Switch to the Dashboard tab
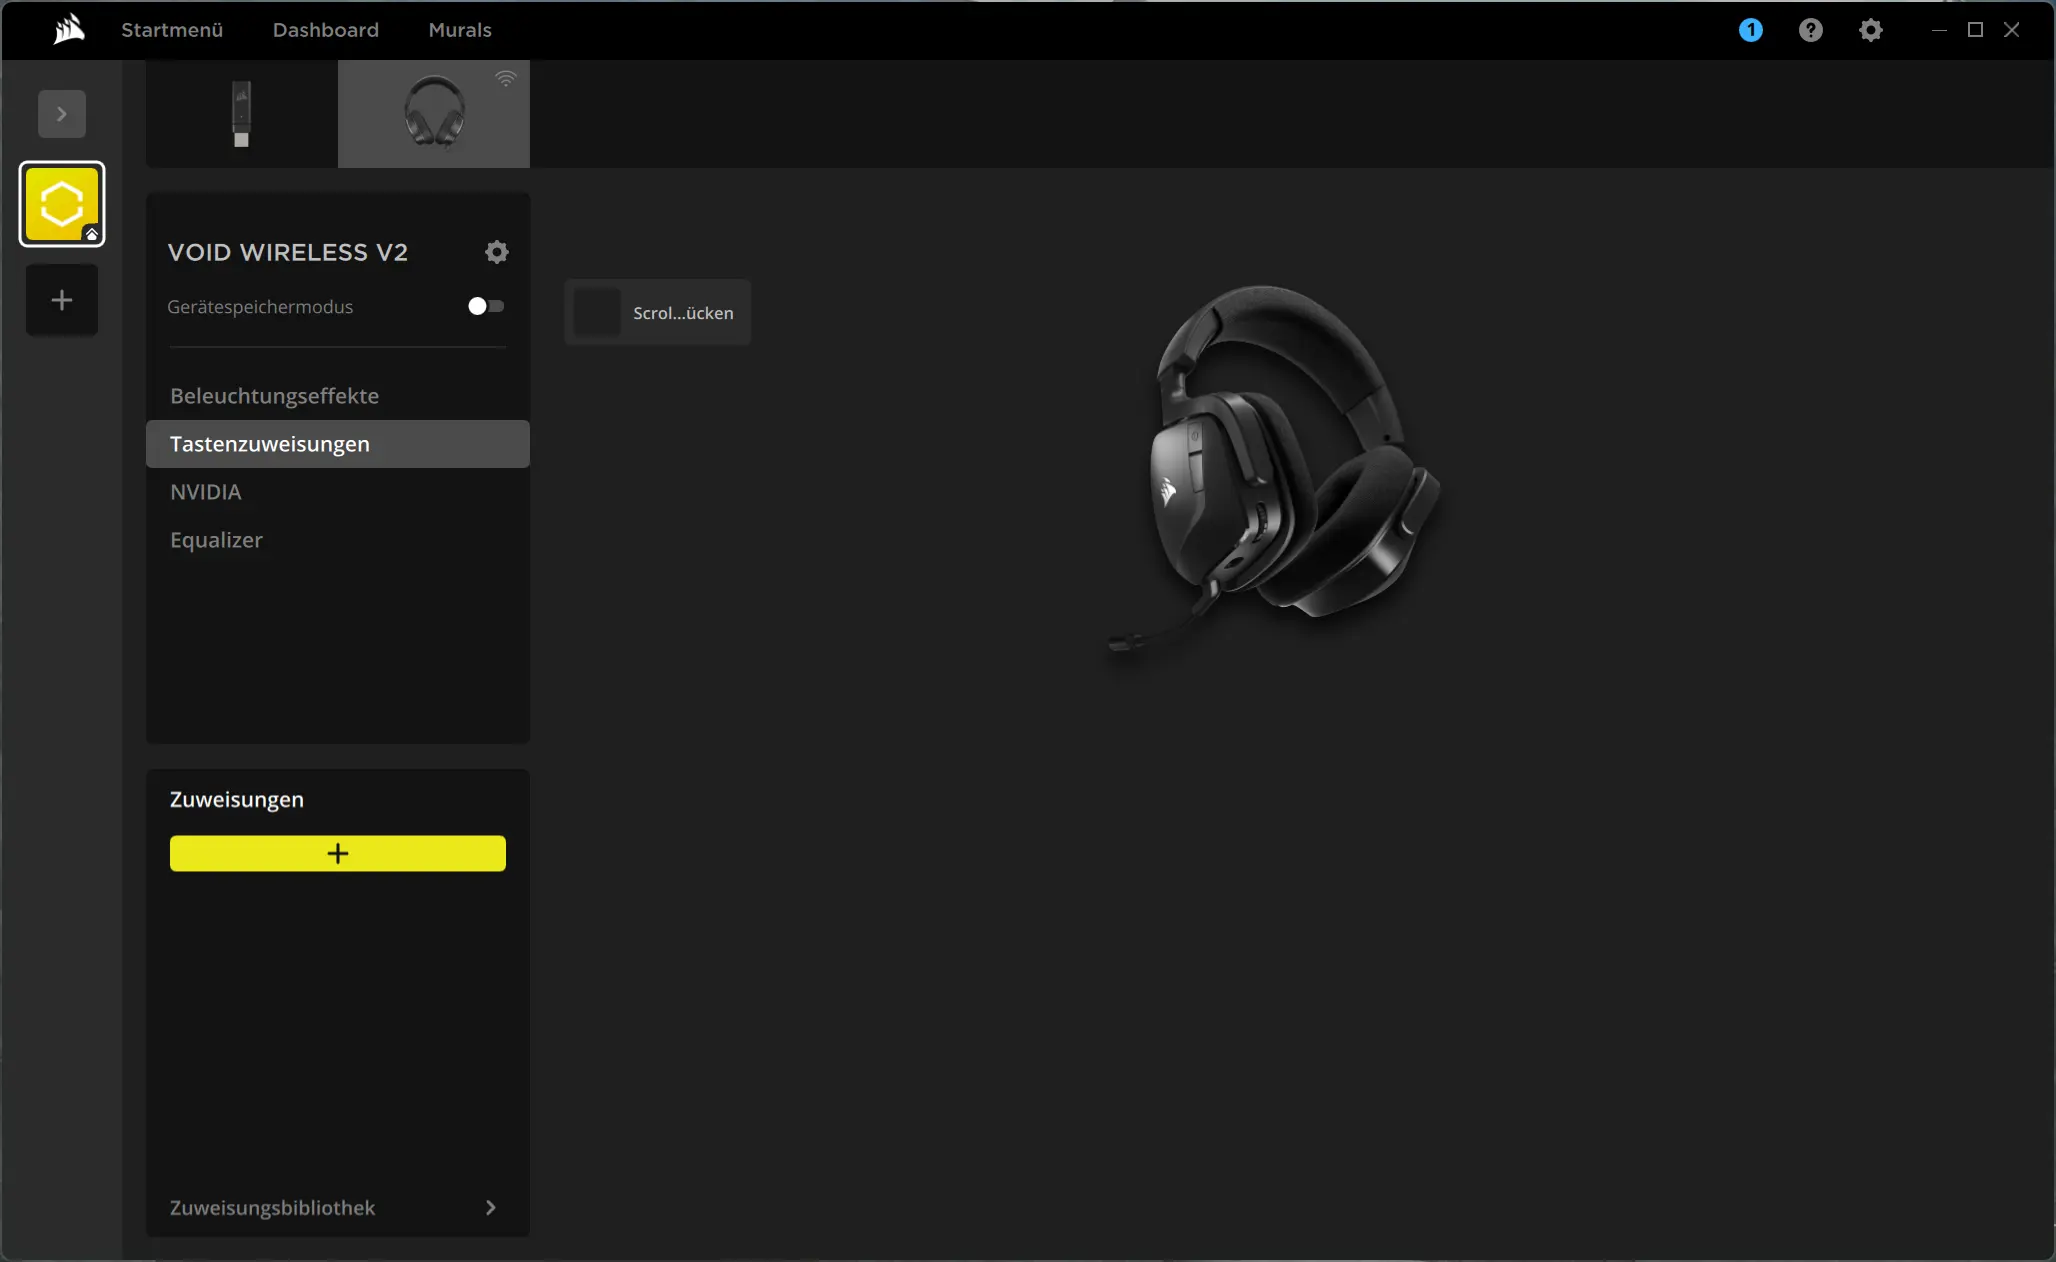 click(326, 30)
